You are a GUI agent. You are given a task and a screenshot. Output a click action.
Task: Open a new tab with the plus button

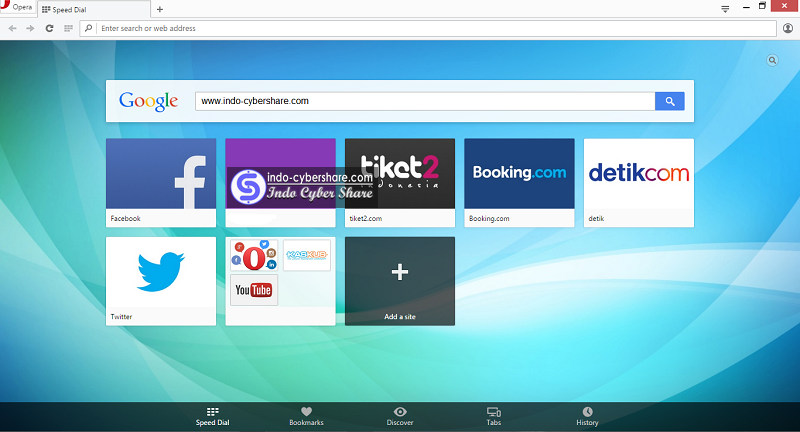pyautogui.click(x=160, y=9)
